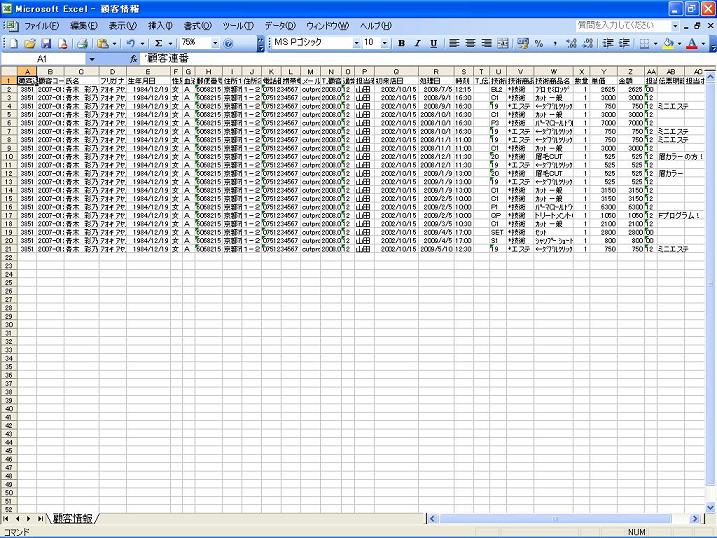Expand the AutoSum function dropdown arrow
Image resolution: width=717 pixels, height=538 pixels.
click(170, 44)
